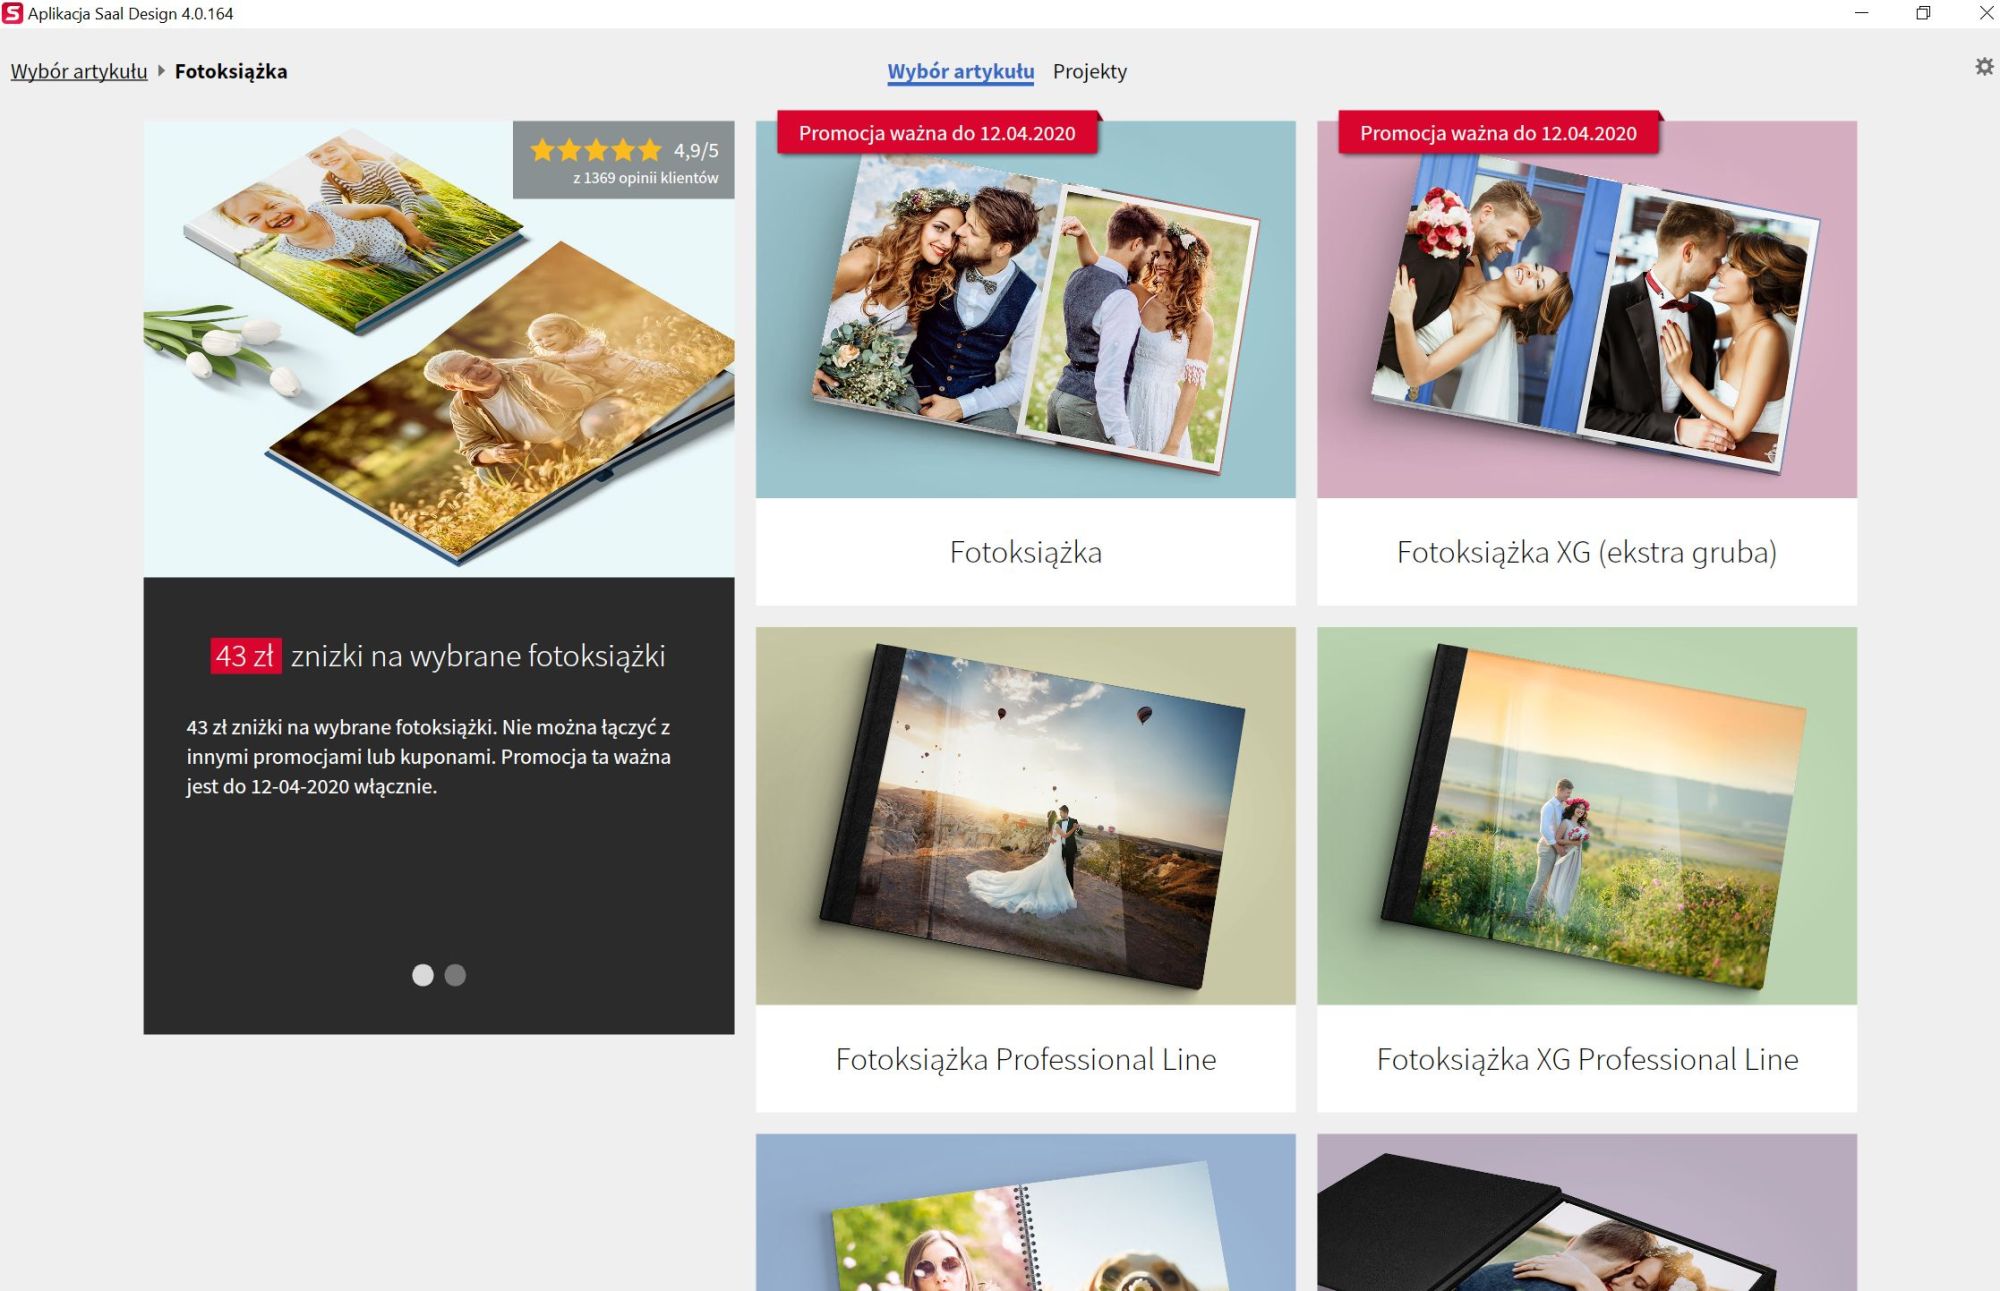The image size is (2000, 1291).
Task: Restore down the Saal Design window
Action: (1923, 13)
